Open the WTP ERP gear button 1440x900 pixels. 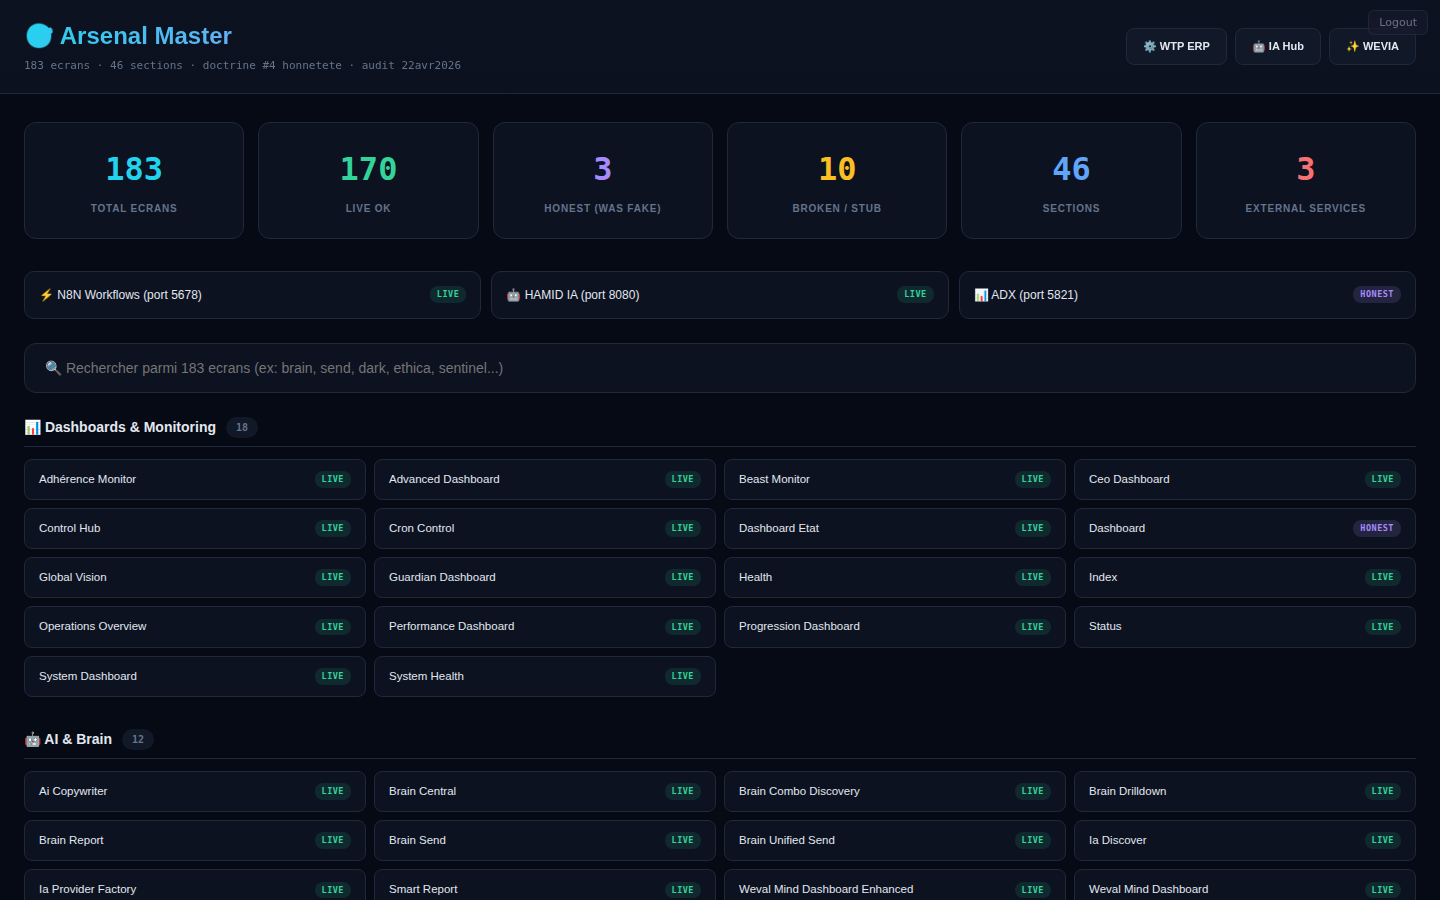(1176, 47)
